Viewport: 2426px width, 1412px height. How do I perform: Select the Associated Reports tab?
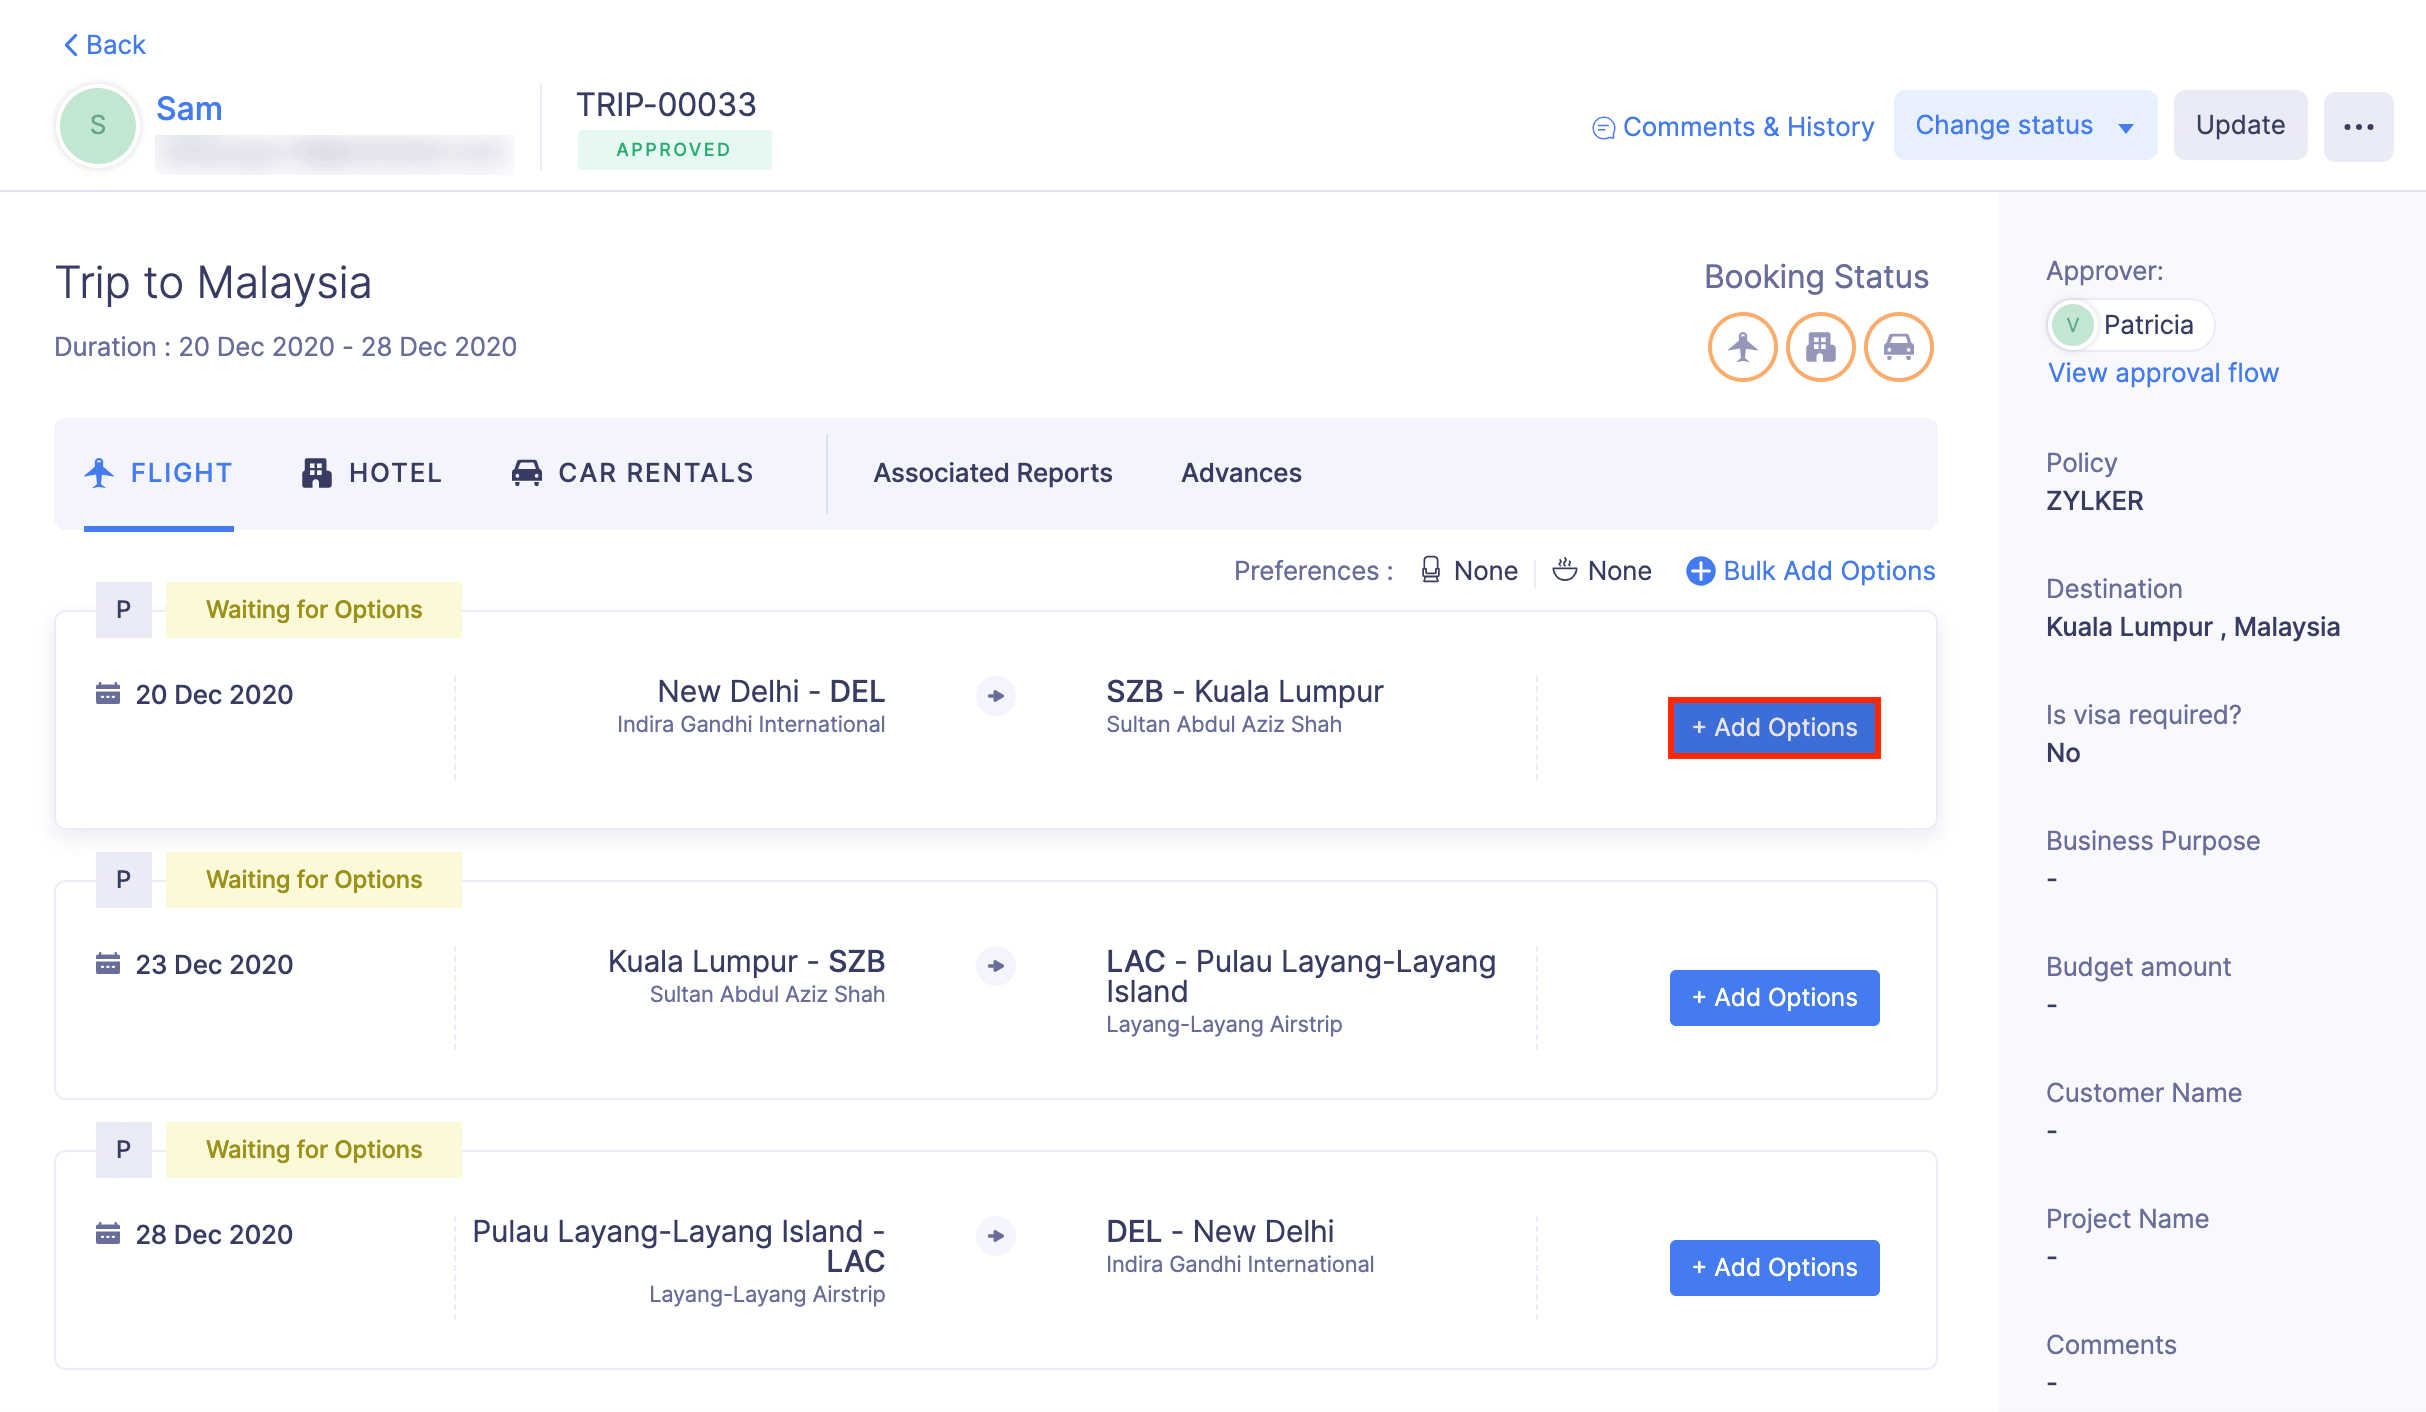(992, 473)
